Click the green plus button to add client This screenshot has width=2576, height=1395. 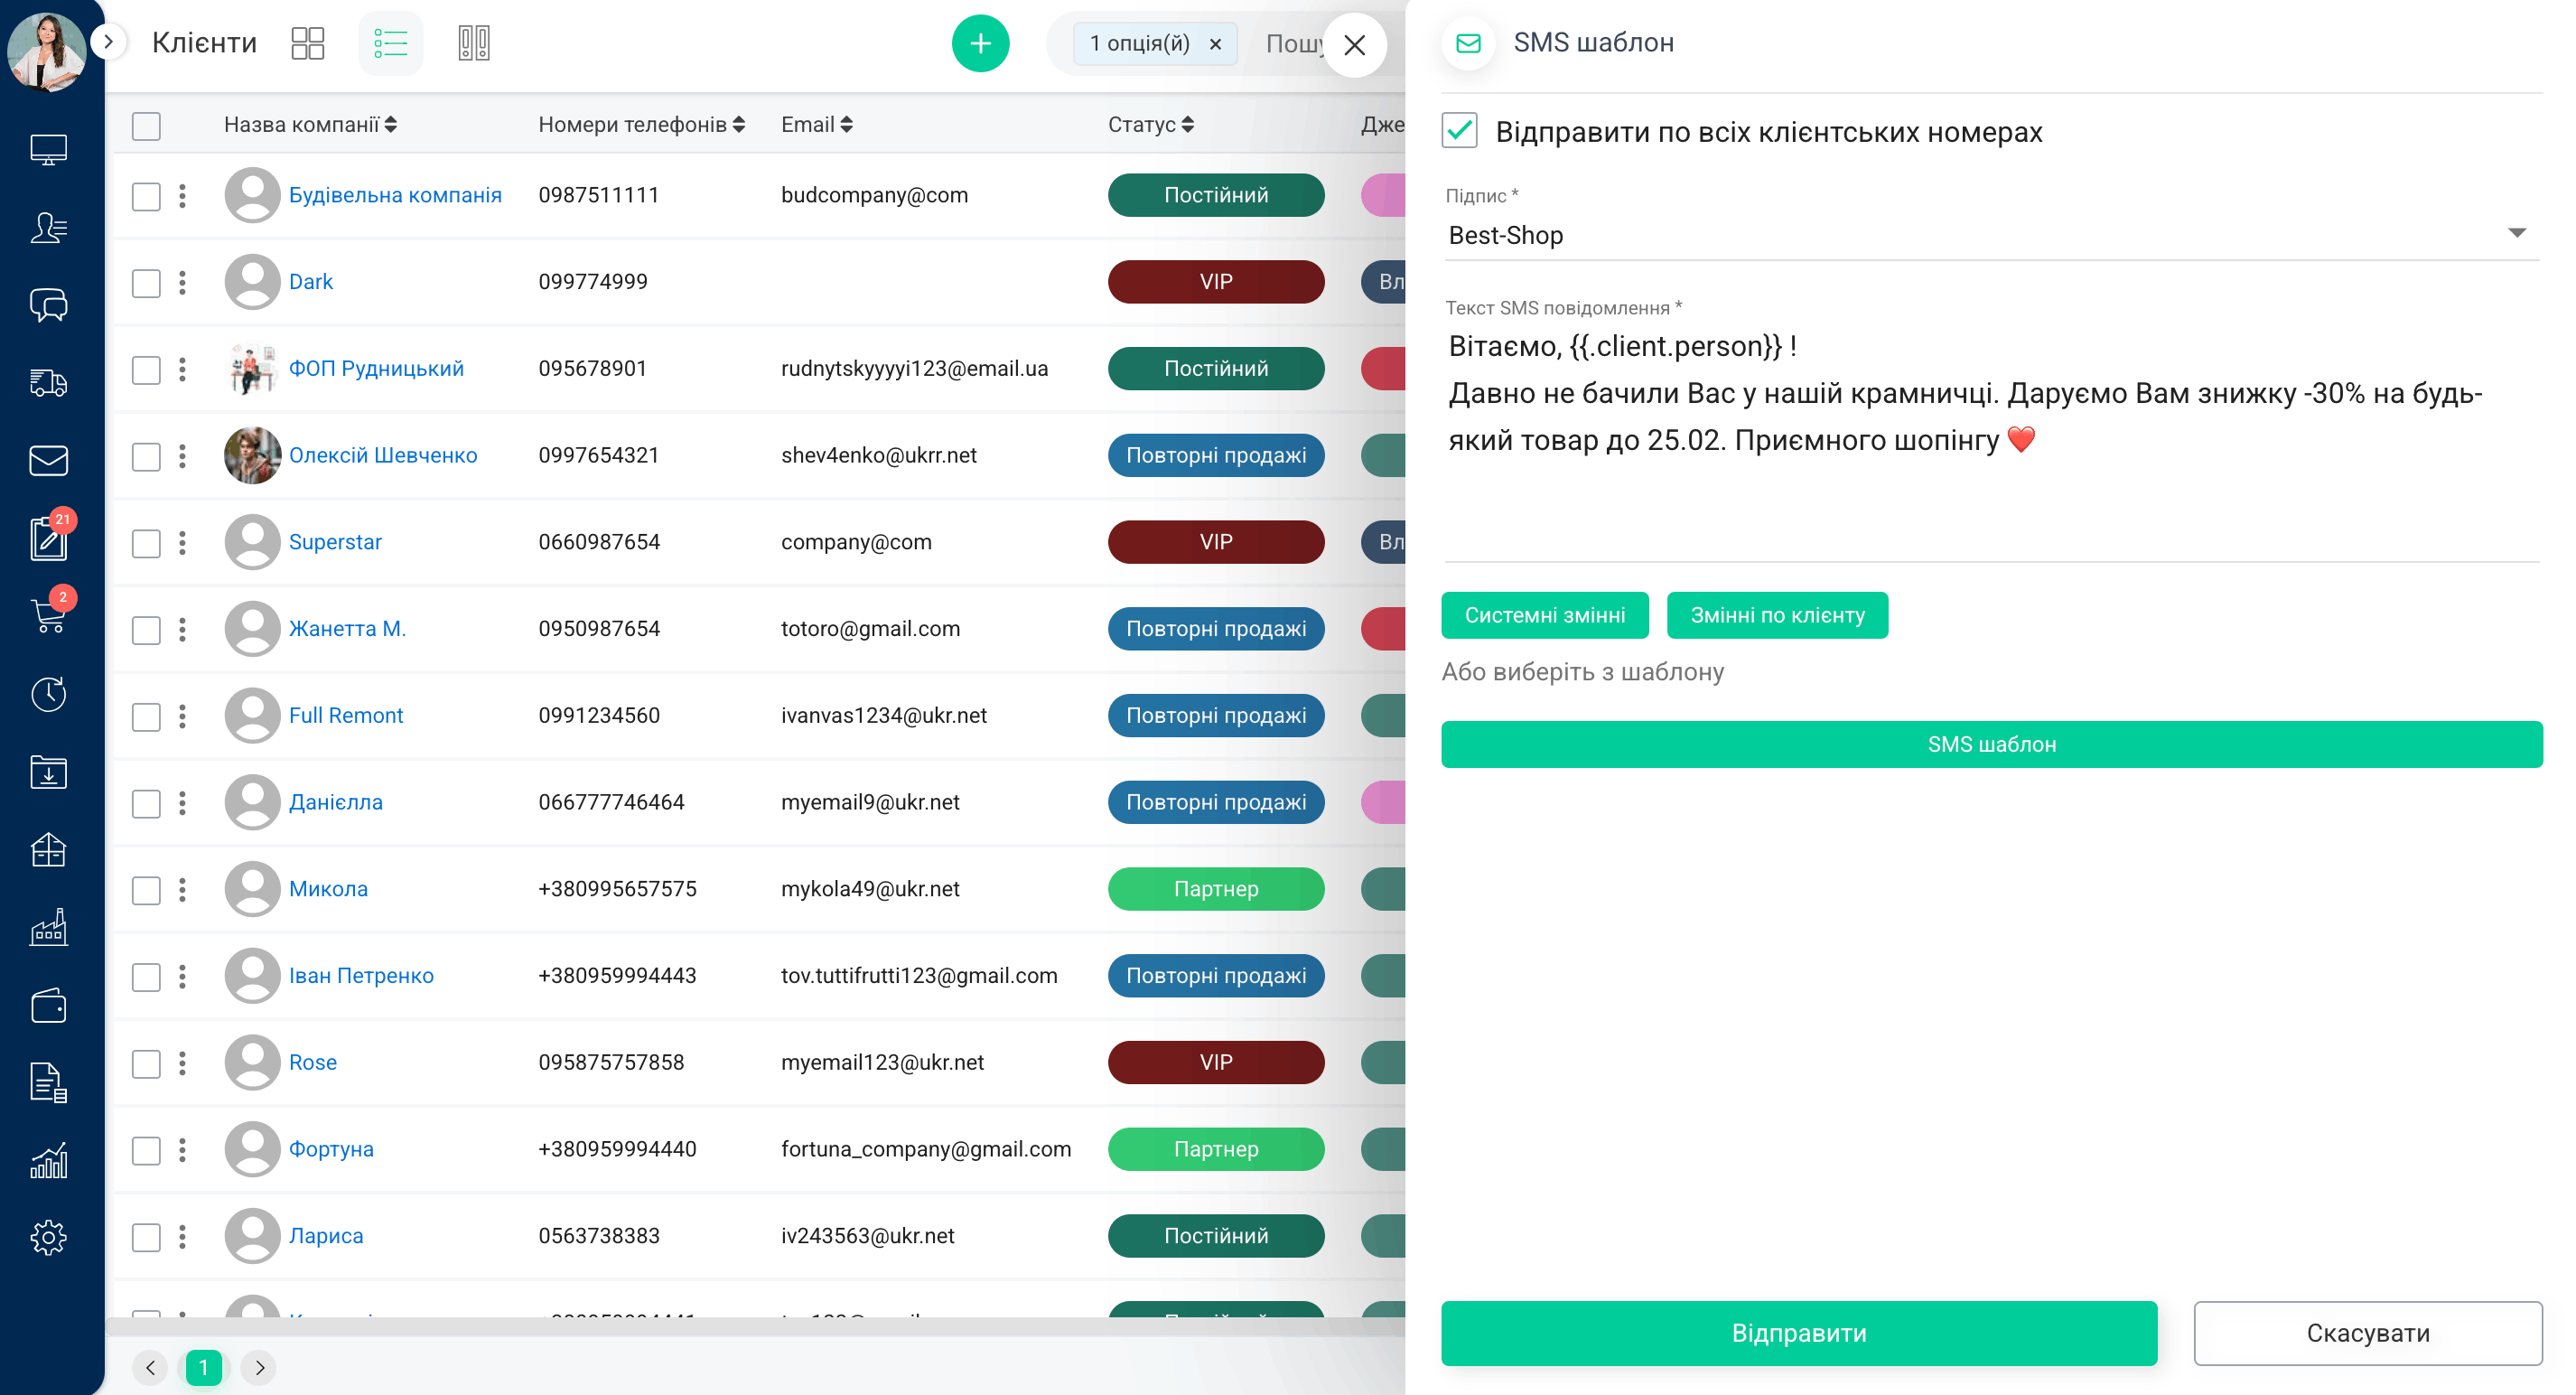tap(980, 43)
